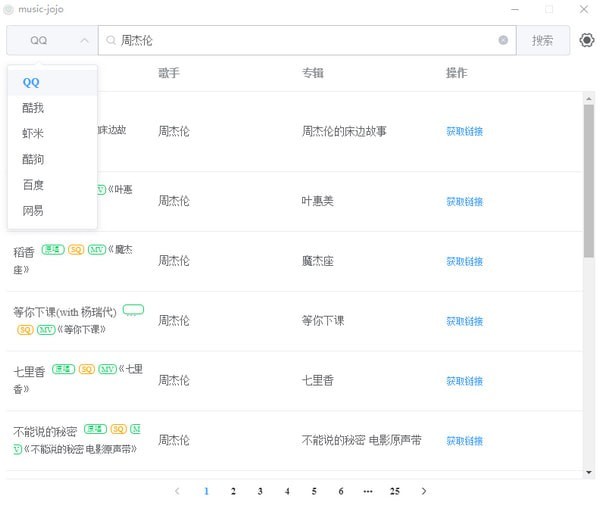
Task: Jump to results page 25
Action: [x=395, y=491]
